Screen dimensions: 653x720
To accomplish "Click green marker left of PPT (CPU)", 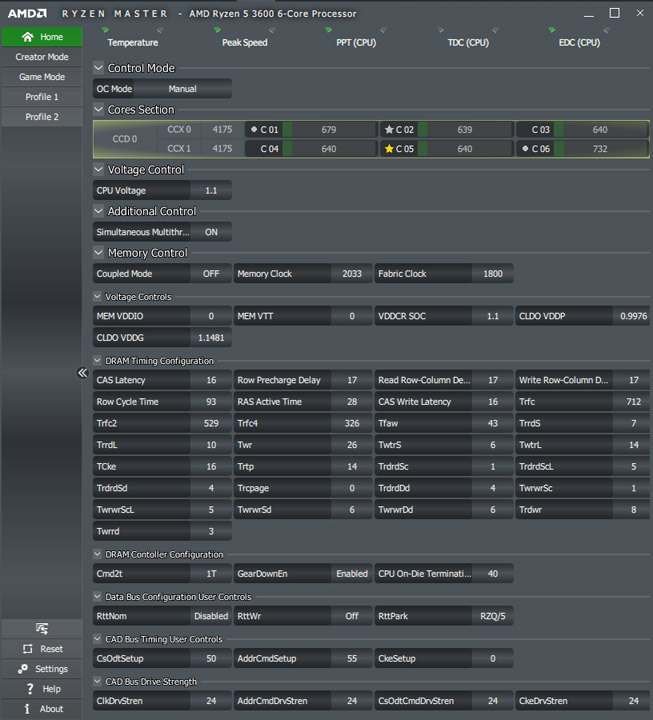I will (328, 30).
